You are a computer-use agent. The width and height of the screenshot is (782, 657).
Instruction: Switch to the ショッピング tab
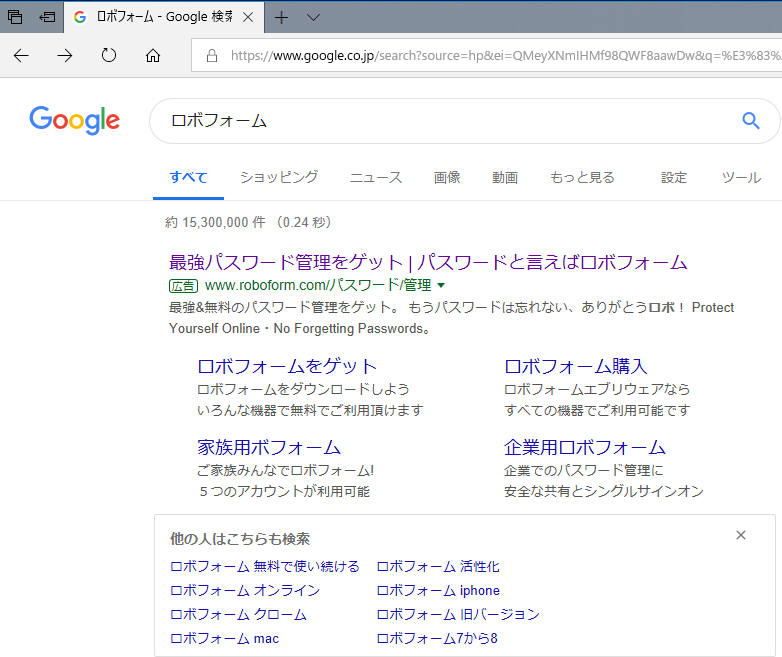[279, 178]
